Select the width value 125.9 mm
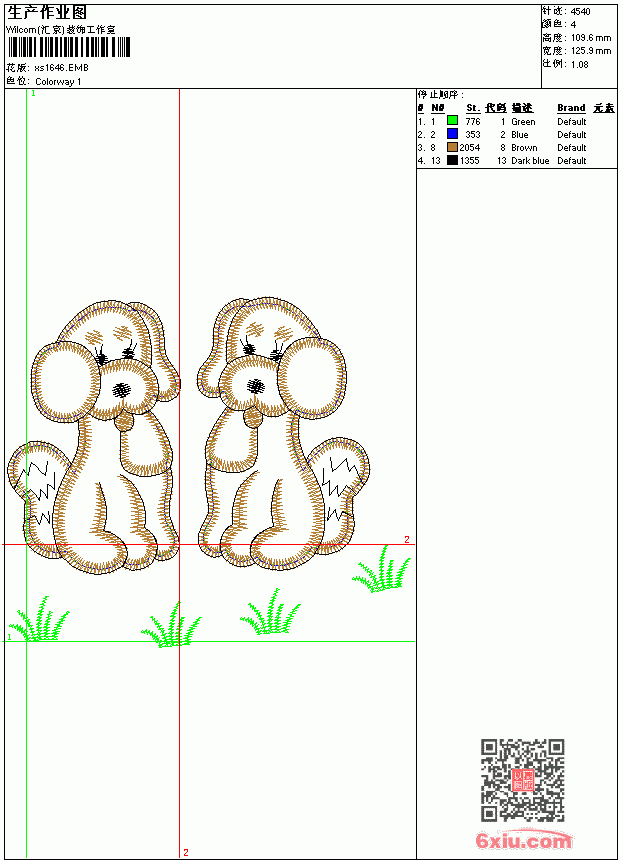This screenshot has height=860, width=620. click(x=591, y=51)
